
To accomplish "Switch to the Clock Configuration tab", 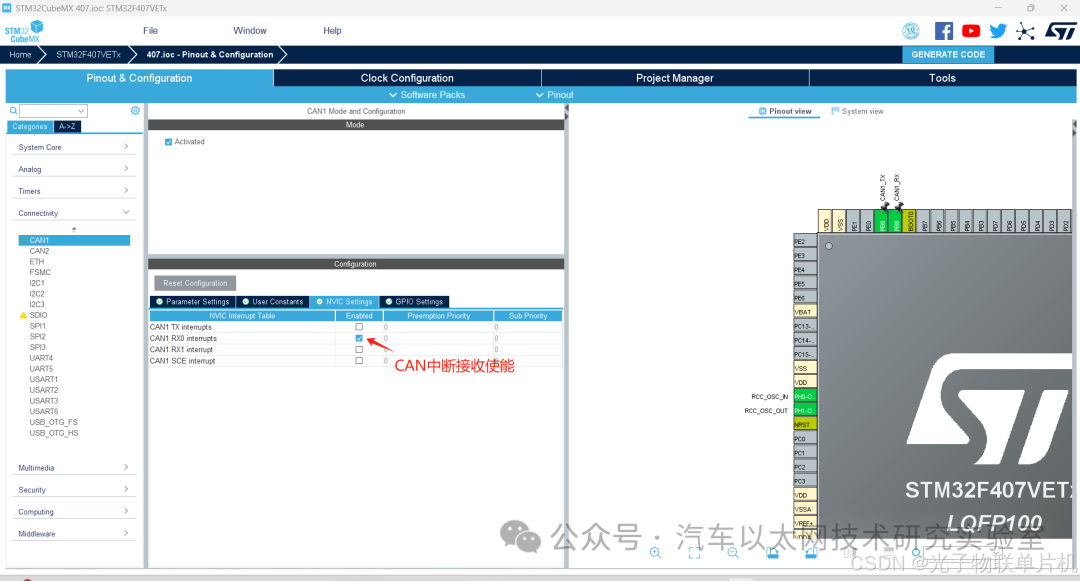I will click(406, 77).
